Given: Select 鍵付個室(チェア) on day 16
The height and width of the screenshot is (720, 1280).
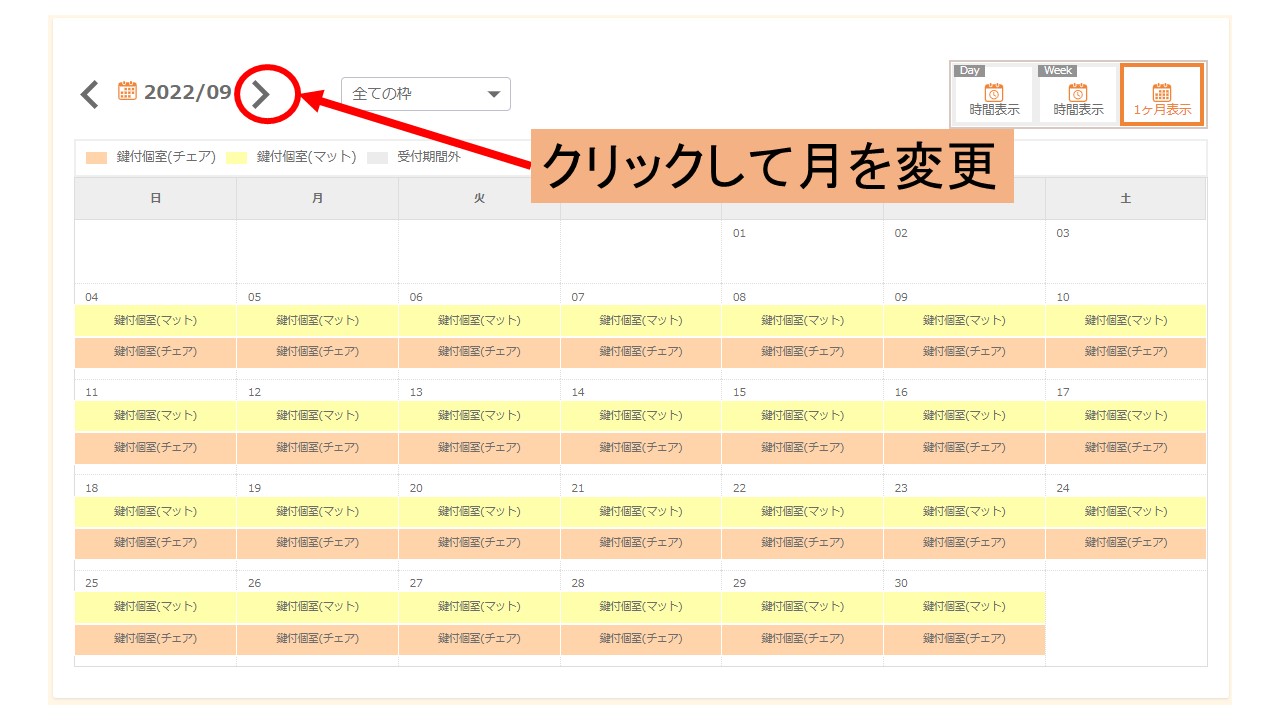Looking at the screenshot, I should (x=964, y=448).
